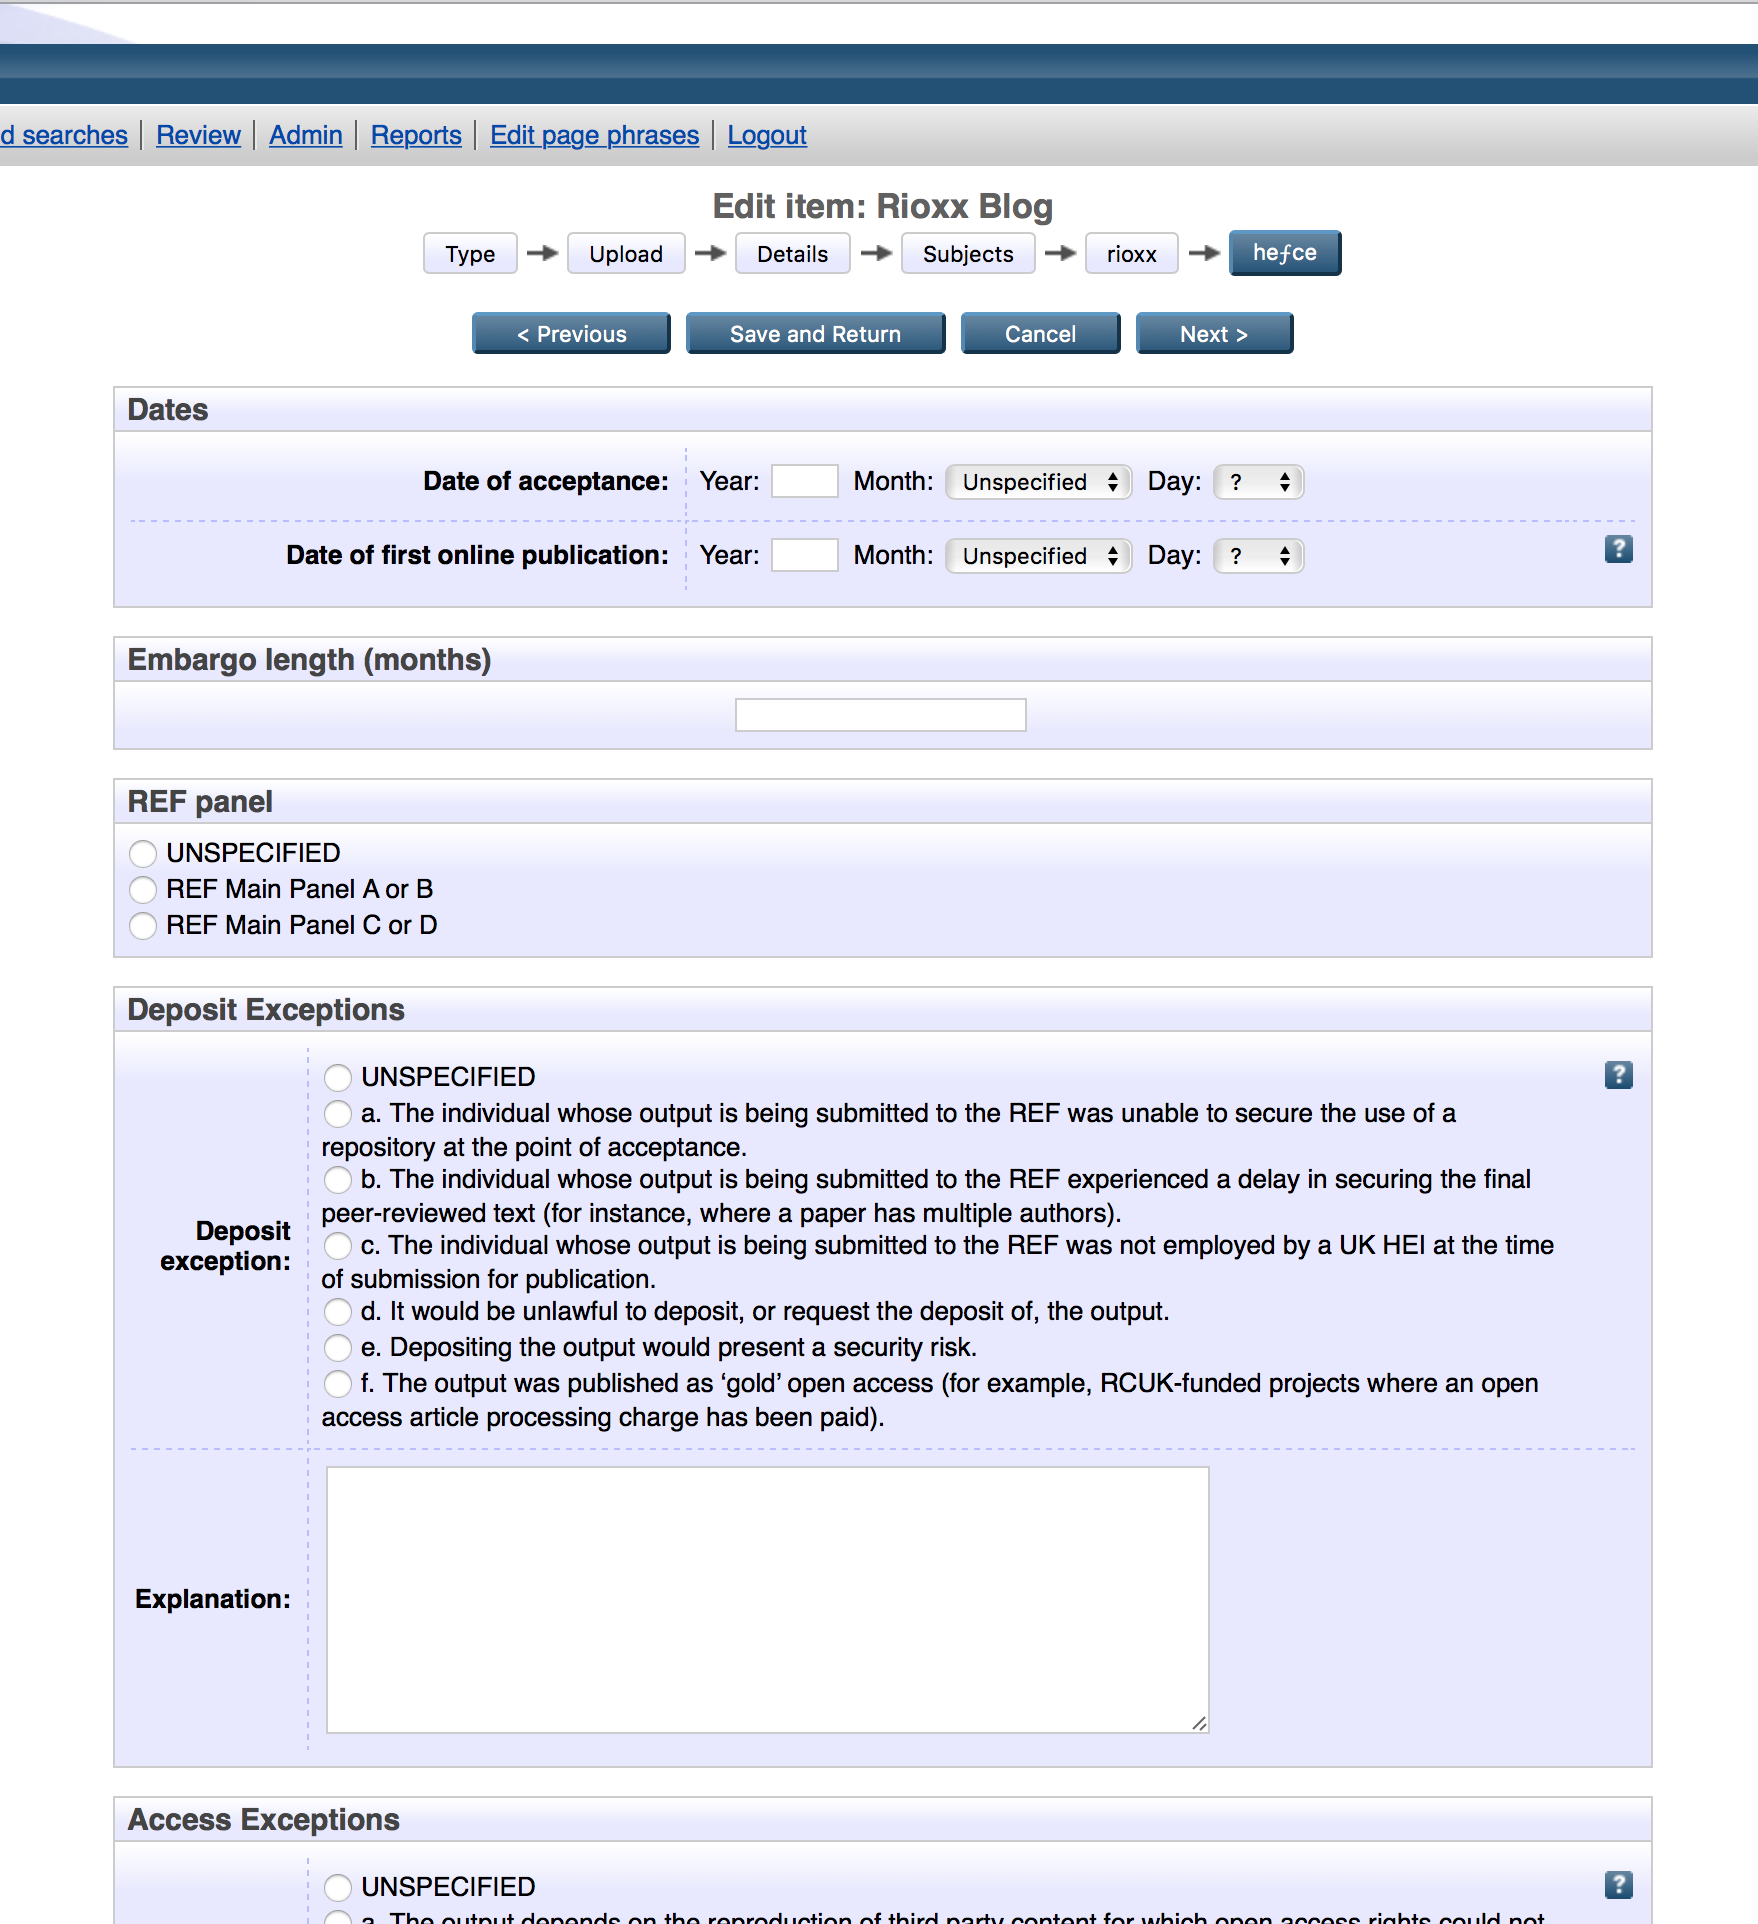
Task: Open Day dropdown for first online publication
Action: pyautogui.click(x=1258, y=556)
